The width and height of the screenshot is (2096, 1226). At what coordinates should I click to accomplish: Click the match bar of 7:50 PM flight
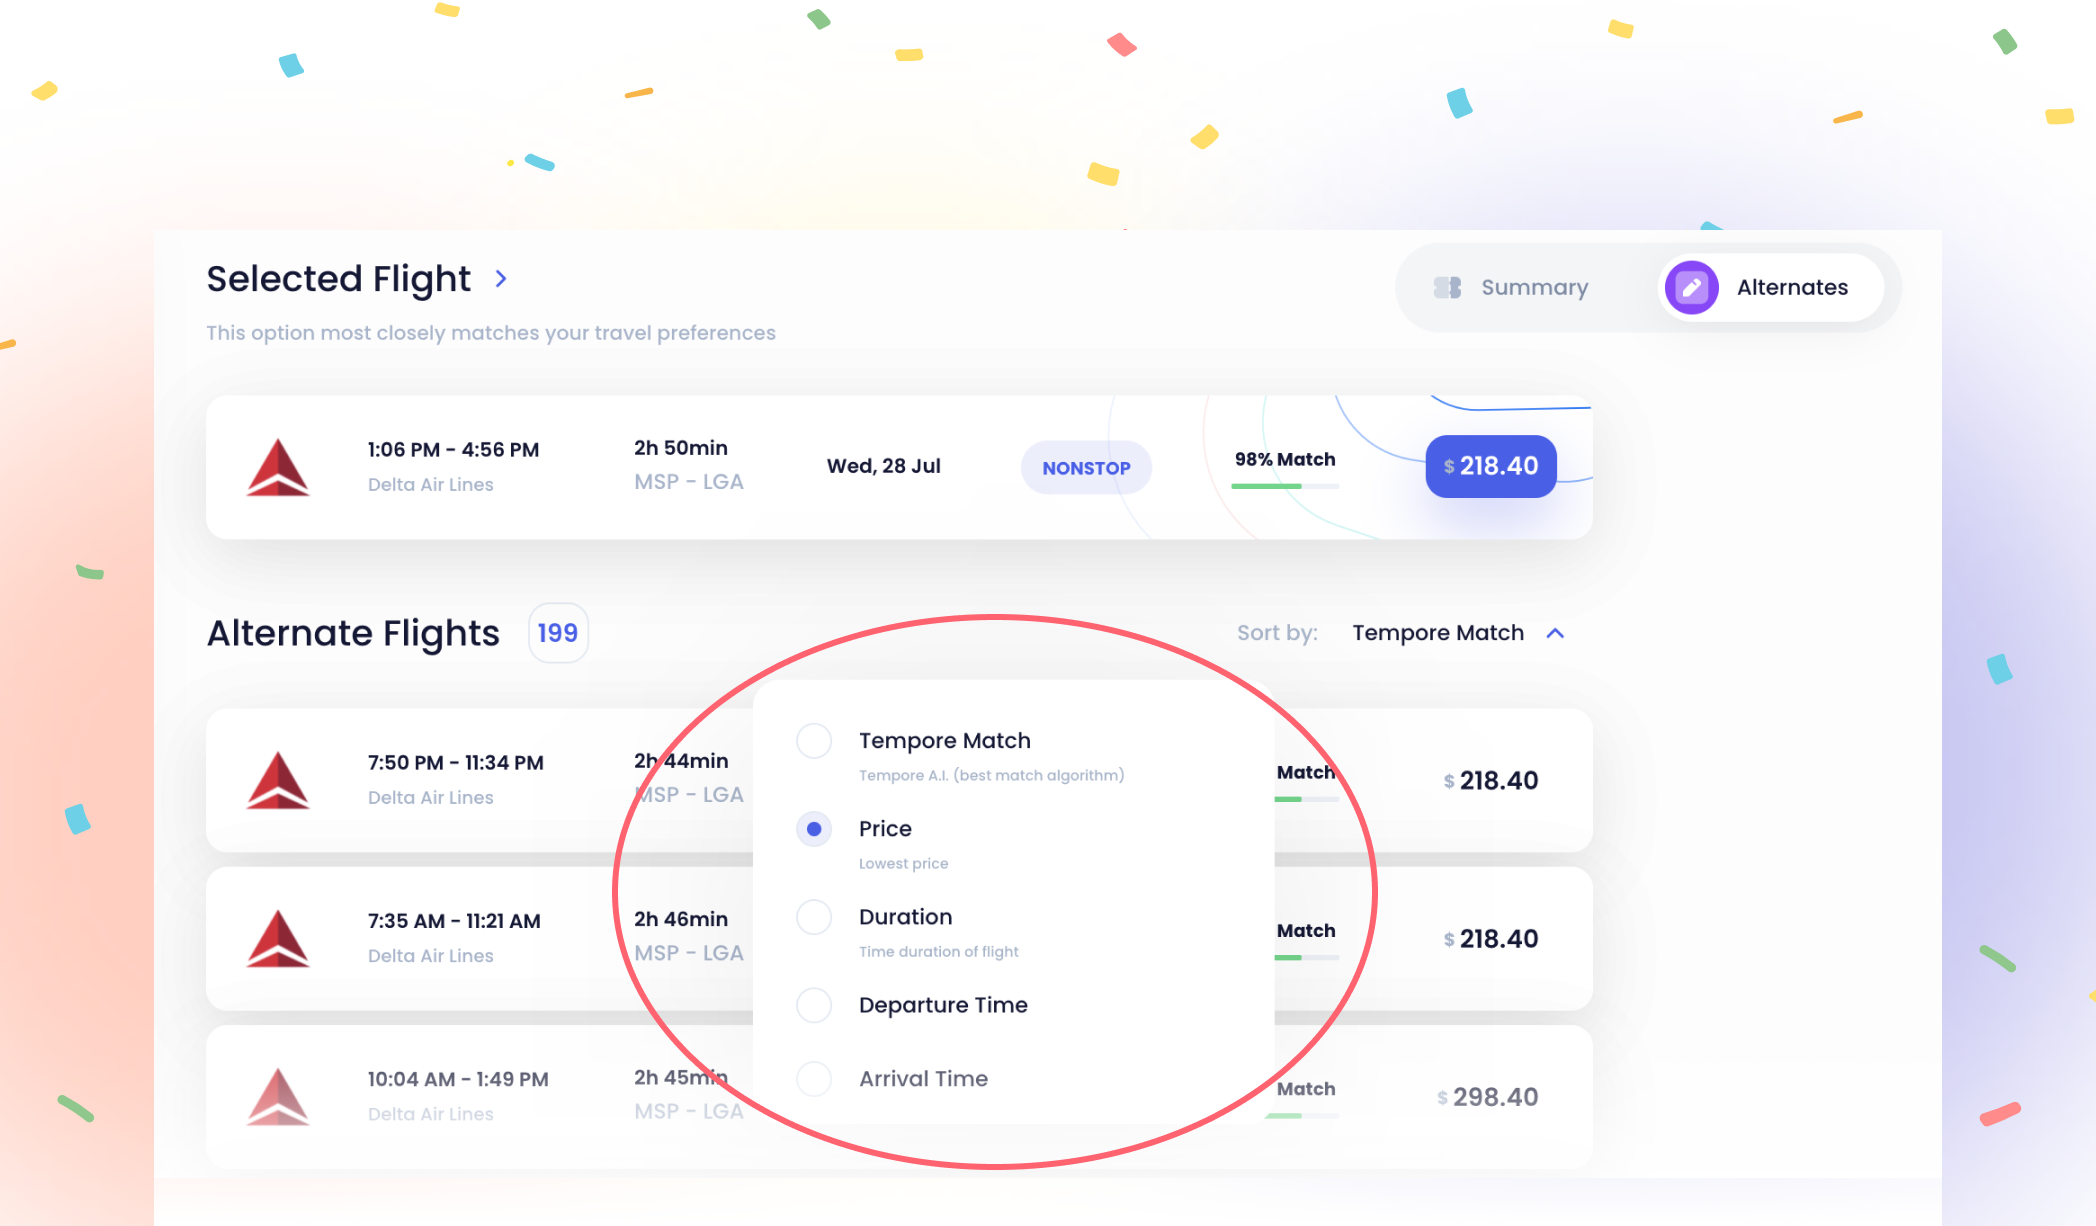tap(1306, 799)
